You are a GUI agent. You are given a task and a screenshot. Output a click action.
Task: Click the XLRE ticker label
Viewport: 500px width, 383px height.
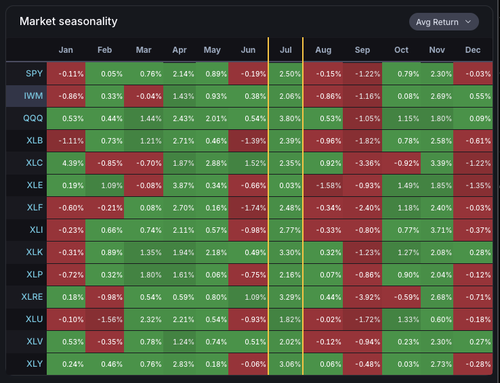coord(32,297)
